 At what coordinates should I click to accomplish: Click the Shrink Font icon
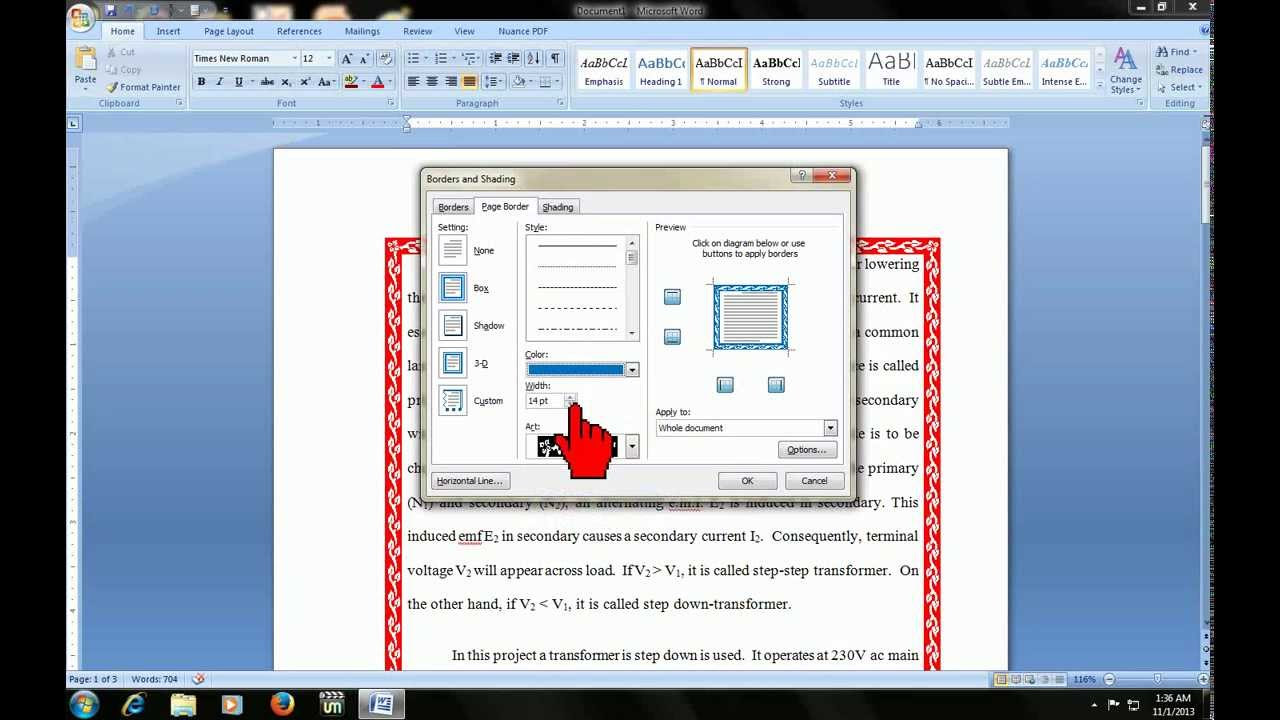tap(365, 59)
